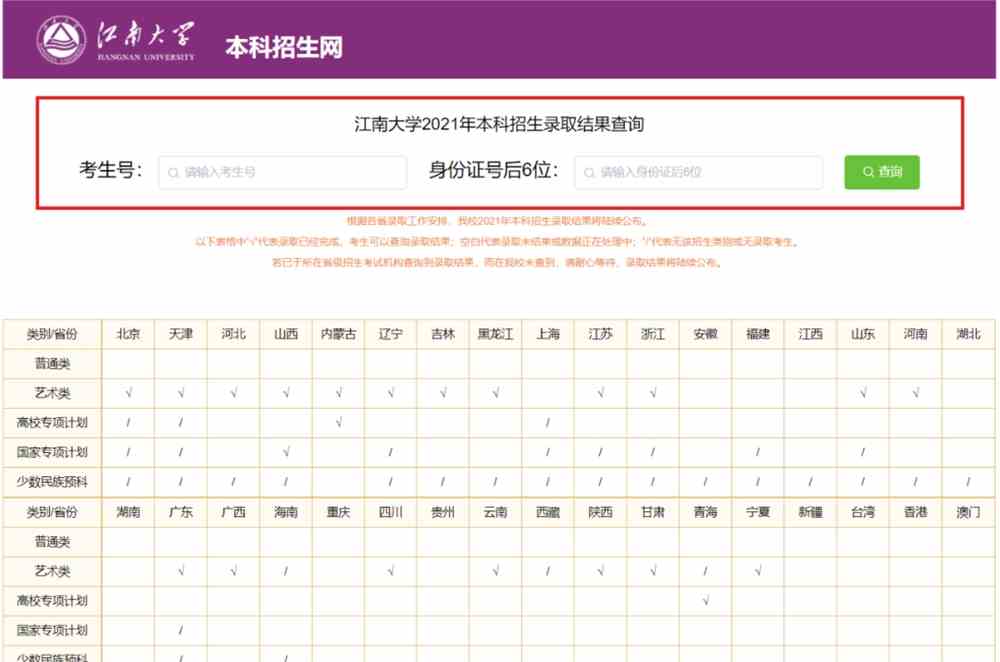1000x662 pixels.
Task: Select the 台湾 column header
Action: pos(863,511)
